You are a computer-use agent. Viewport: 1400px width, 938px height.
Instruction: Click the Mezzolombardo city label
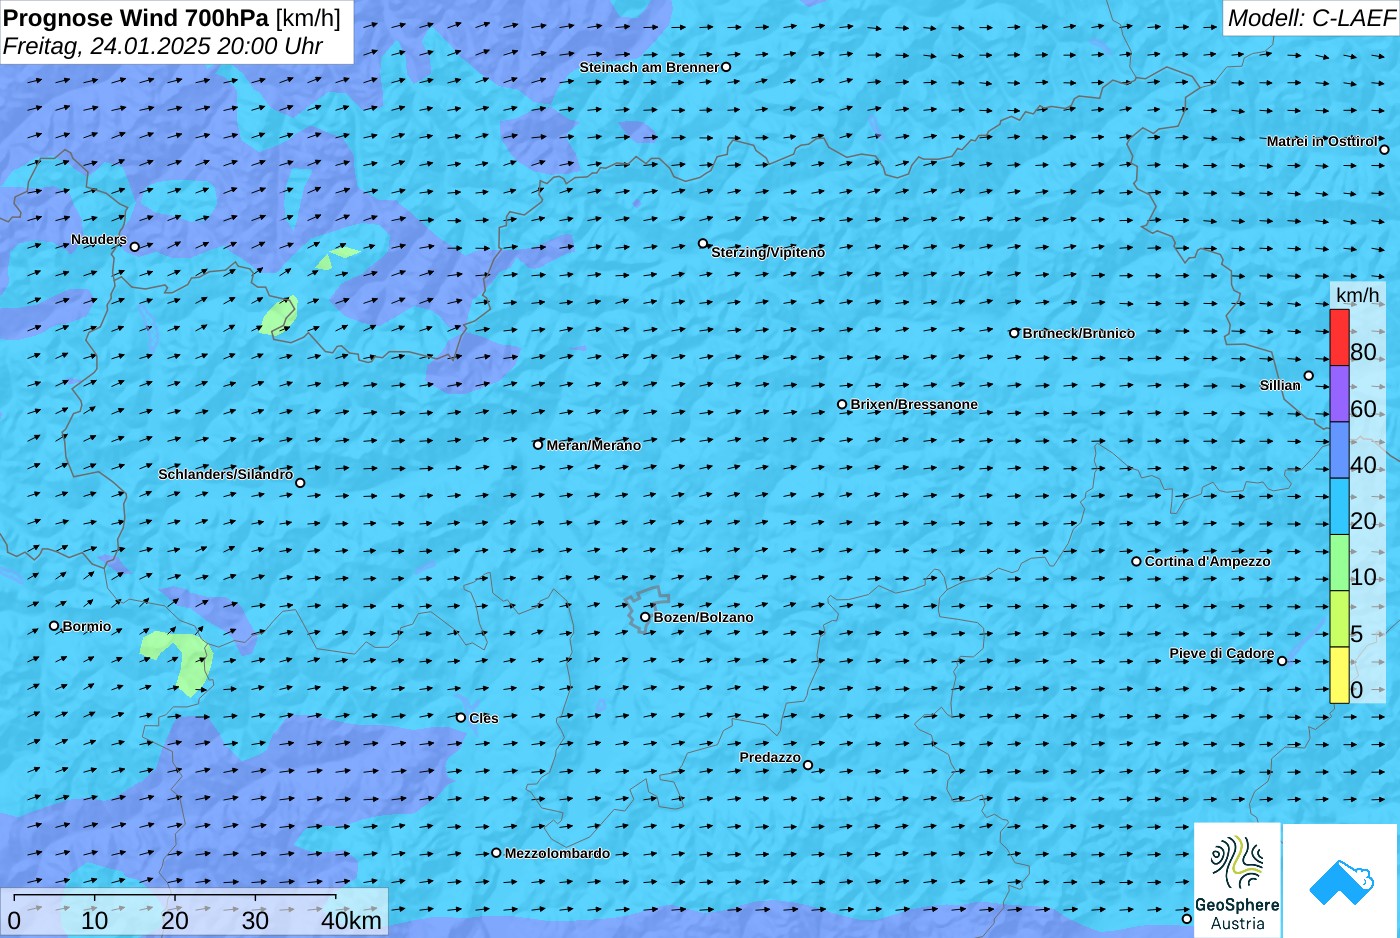(x=557, y=853)
